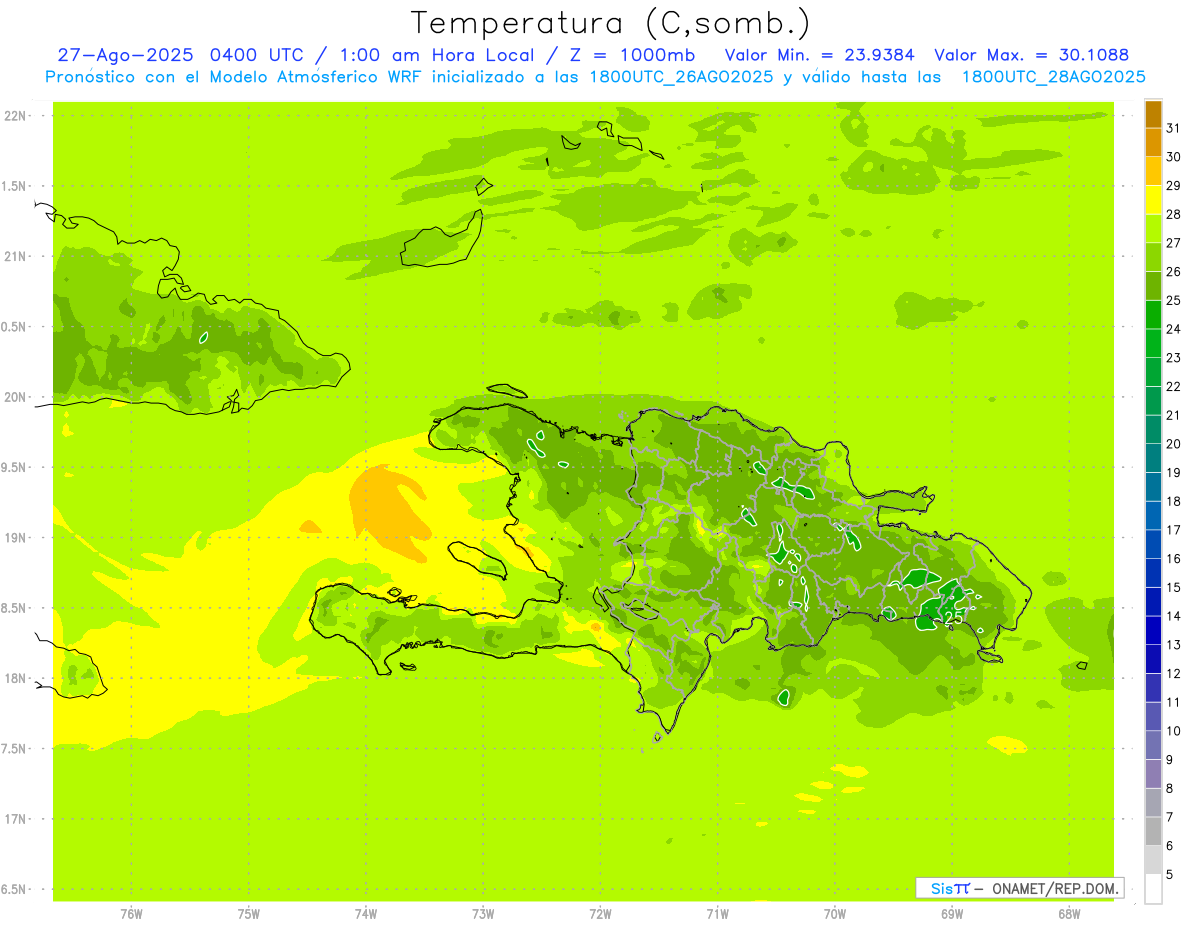Click the '17N' latitude label
This screenshot has height=927, width=1200.
click(15, 819)
